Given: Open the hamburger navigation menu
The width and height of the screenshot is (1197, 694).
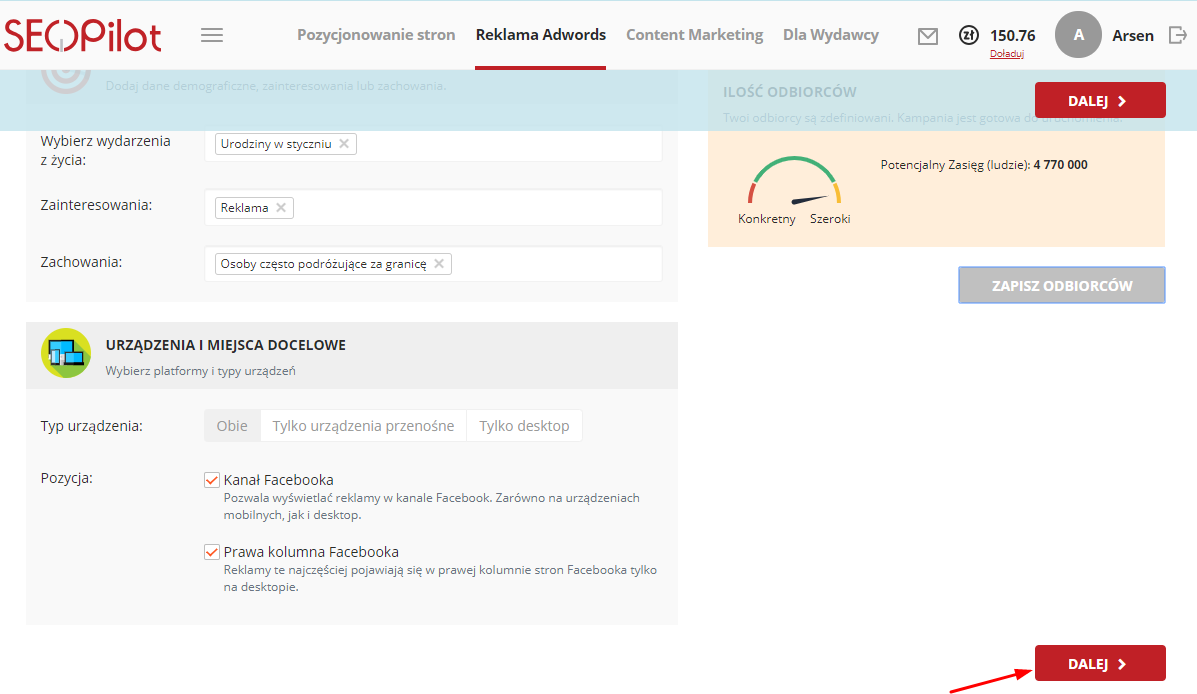Looking at the screenshot, I should pyautogui.click(x=211, y=35).
